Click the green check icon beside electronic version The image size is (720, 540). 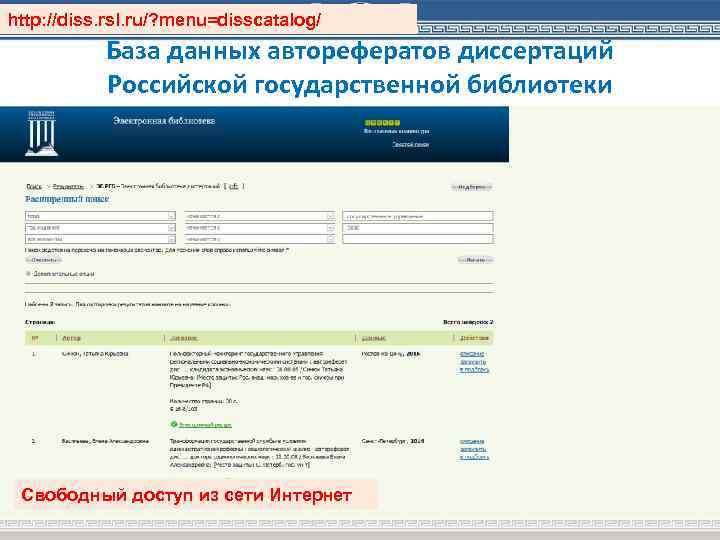tap(174, 424)
